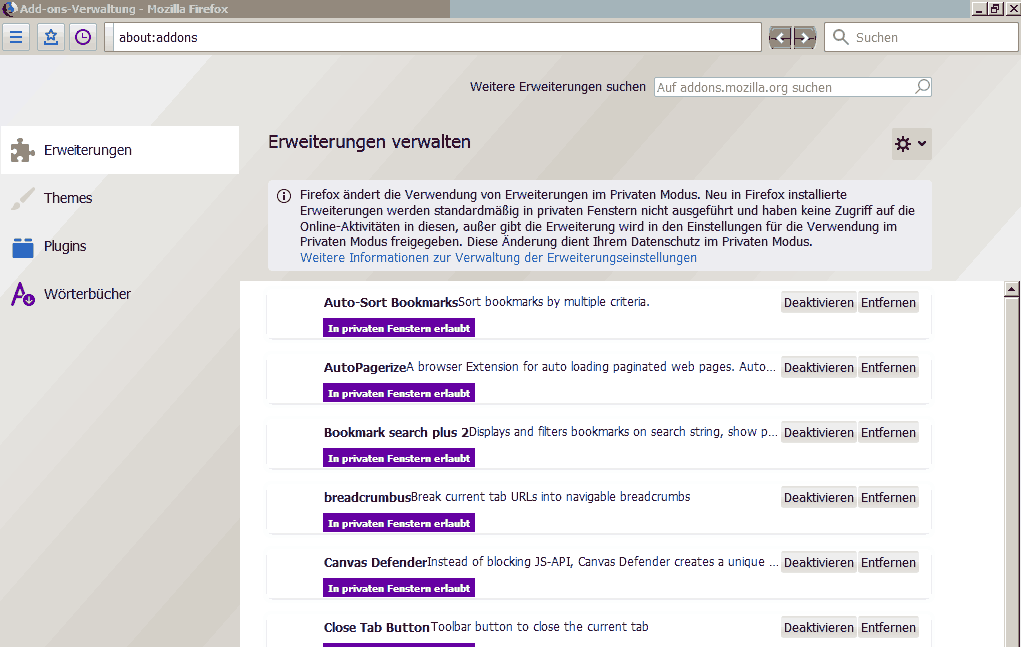This screenshot has width=1021, height=647.
Task: Click the Auto-Sort Bookmarks extension name
Action: [391, 303]
